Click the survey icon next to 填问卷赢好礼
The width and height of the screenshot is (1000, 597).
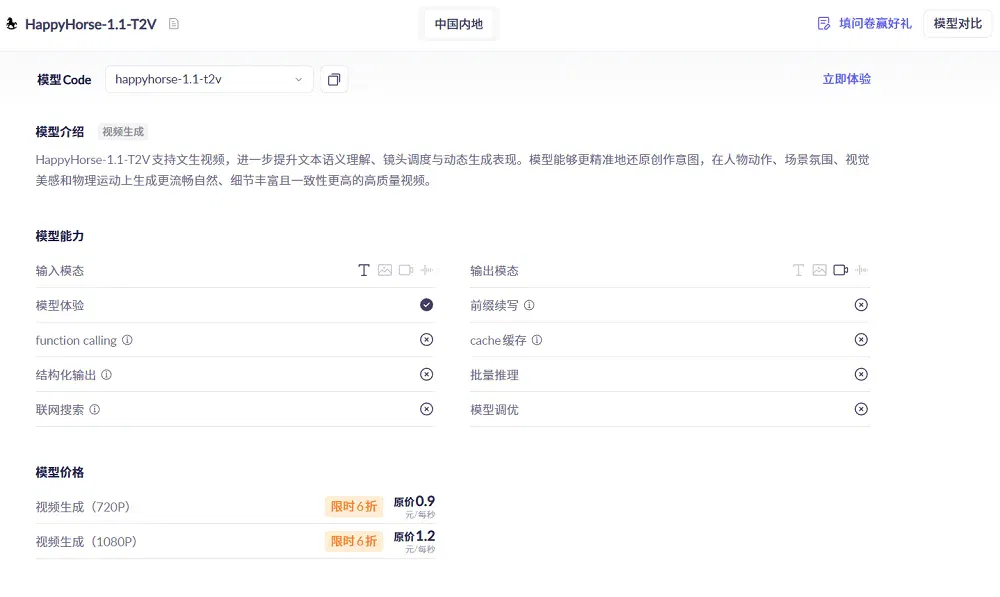click(824, 24)
